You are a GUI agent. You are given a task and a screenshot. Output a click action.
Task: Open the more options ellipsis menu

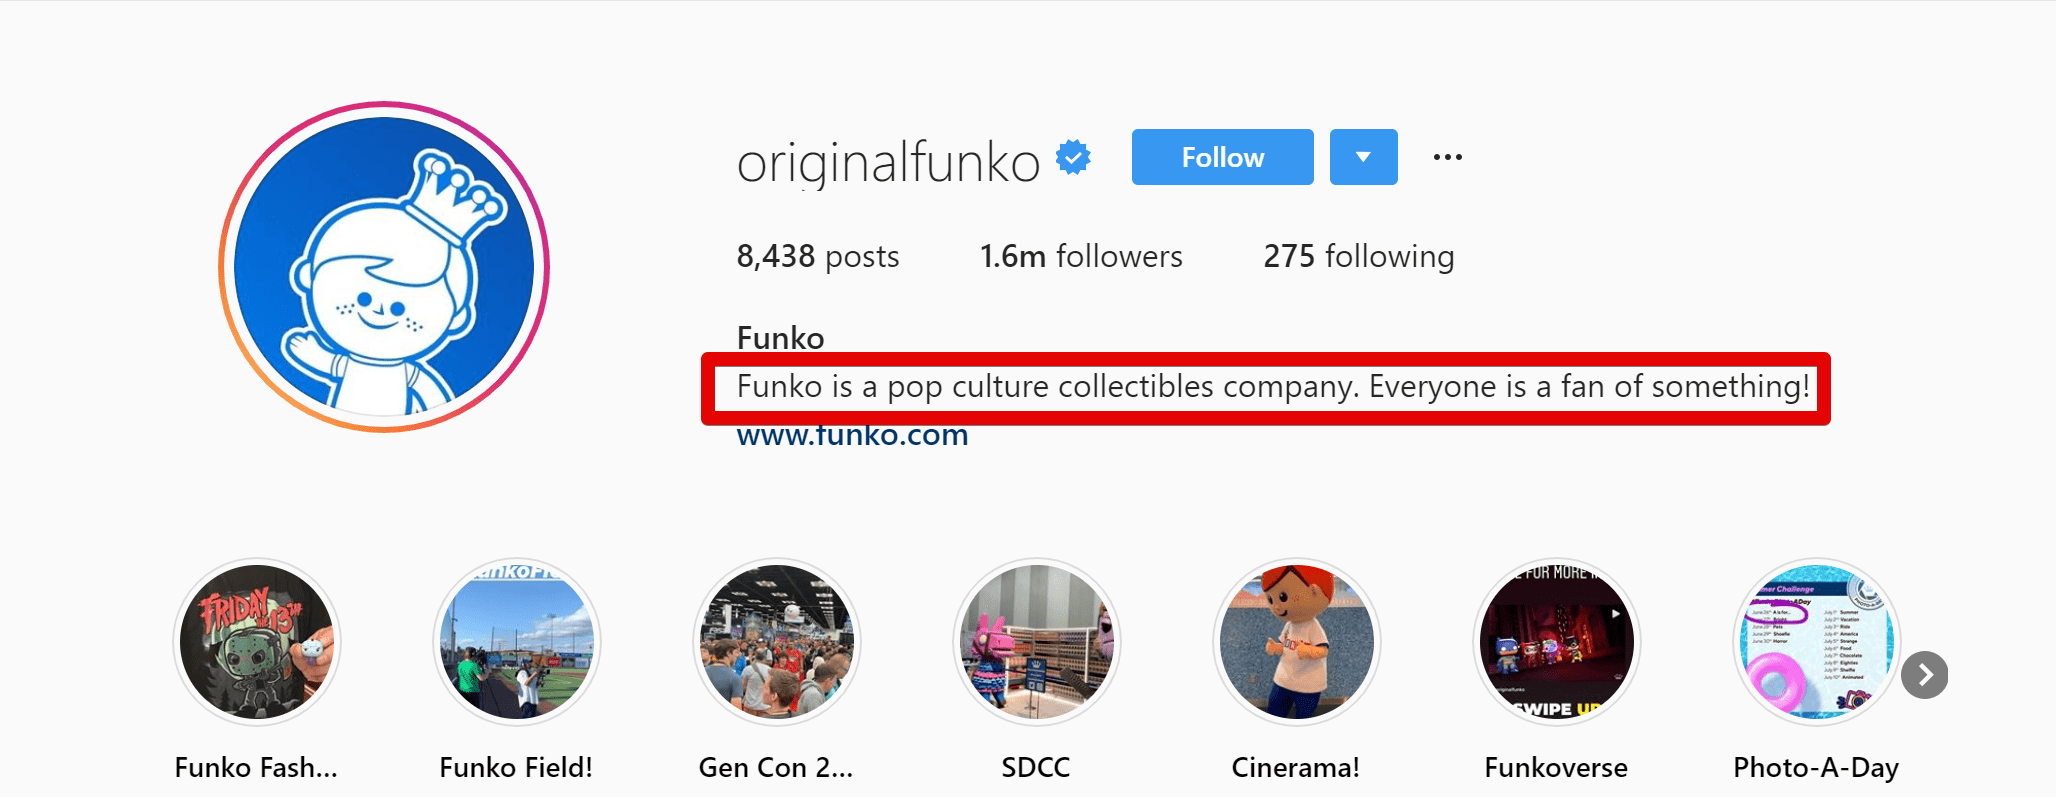(x=1447, y=156)
